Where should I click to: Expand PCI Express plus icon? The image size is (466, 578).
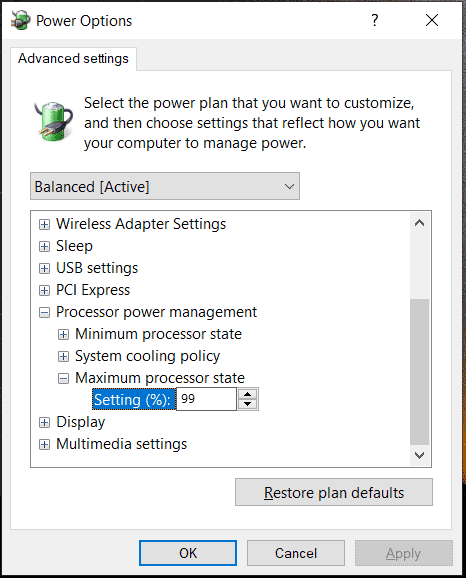pos(44,290)
